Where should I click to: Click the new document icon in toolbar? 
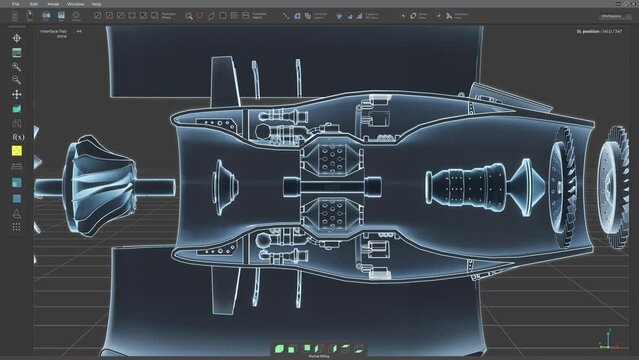[x=15, y=16]
